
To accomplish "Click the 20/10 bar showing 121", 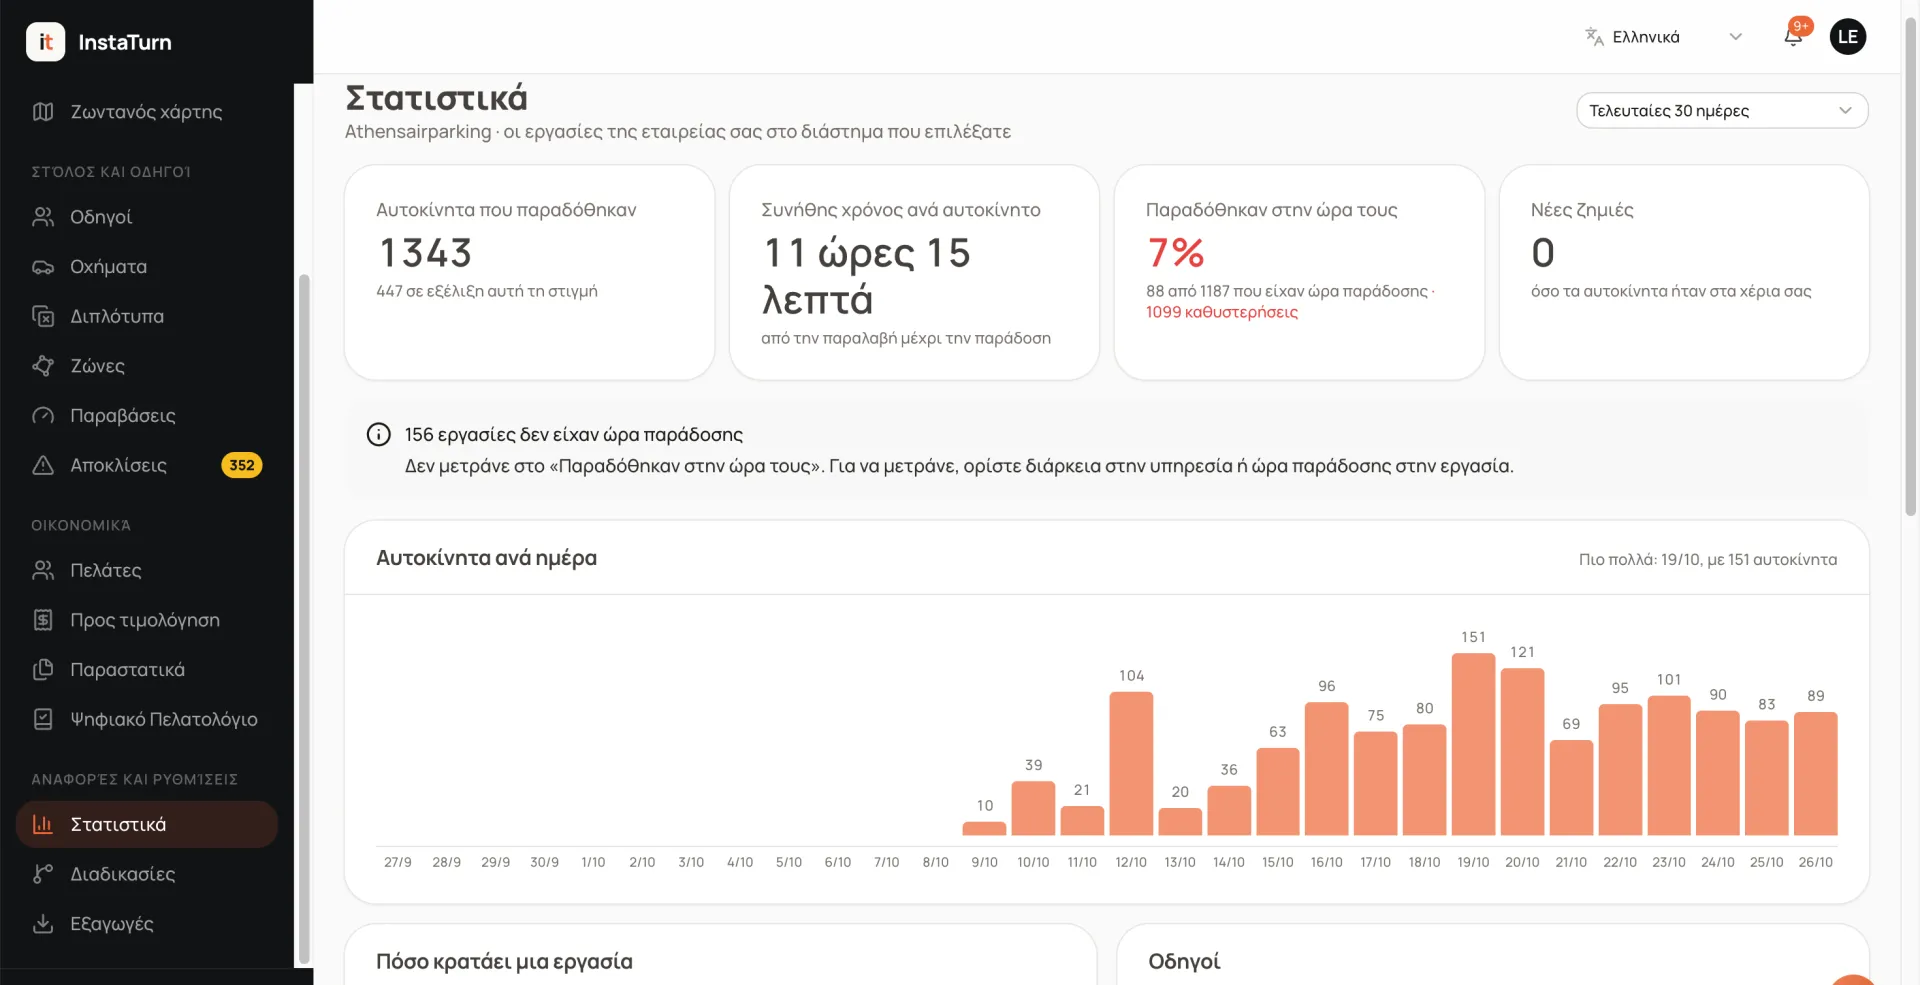I will pos(1522,751).
